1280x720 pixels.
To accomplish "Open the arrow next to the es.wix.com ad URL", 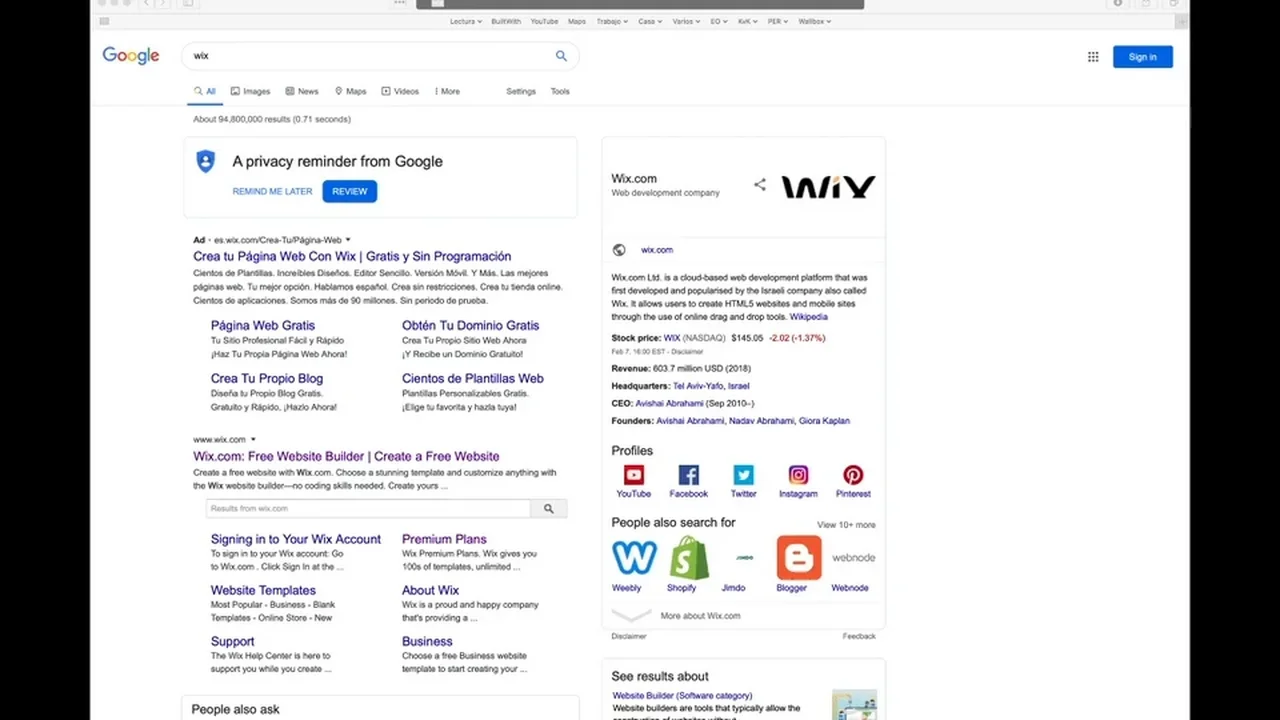I will (348, 240).
